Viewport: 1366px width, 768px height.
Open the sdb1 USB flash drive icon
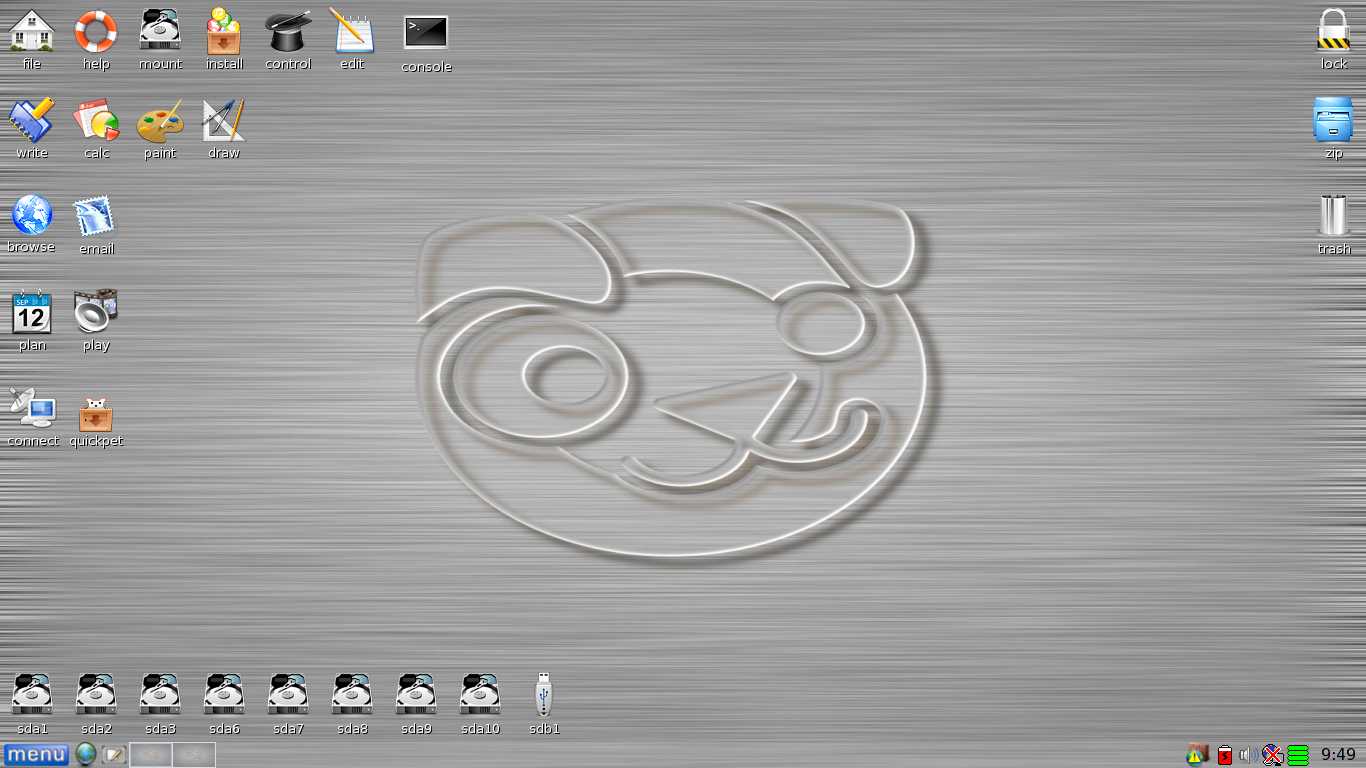[x=544, y=694]
